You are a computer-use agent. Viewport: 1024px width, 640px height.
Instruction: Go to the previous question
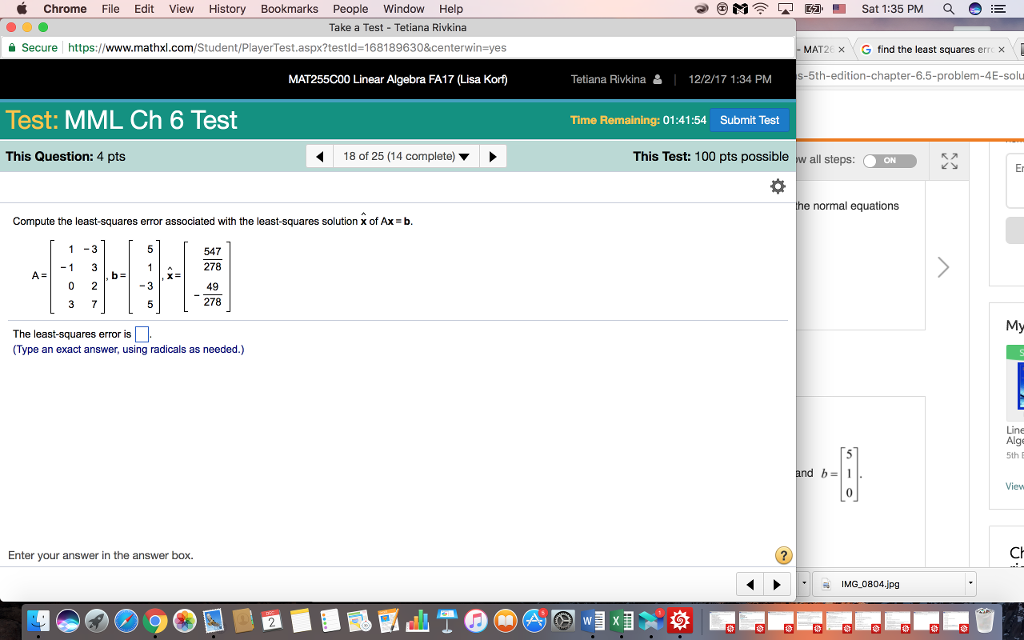pos(319,156)
